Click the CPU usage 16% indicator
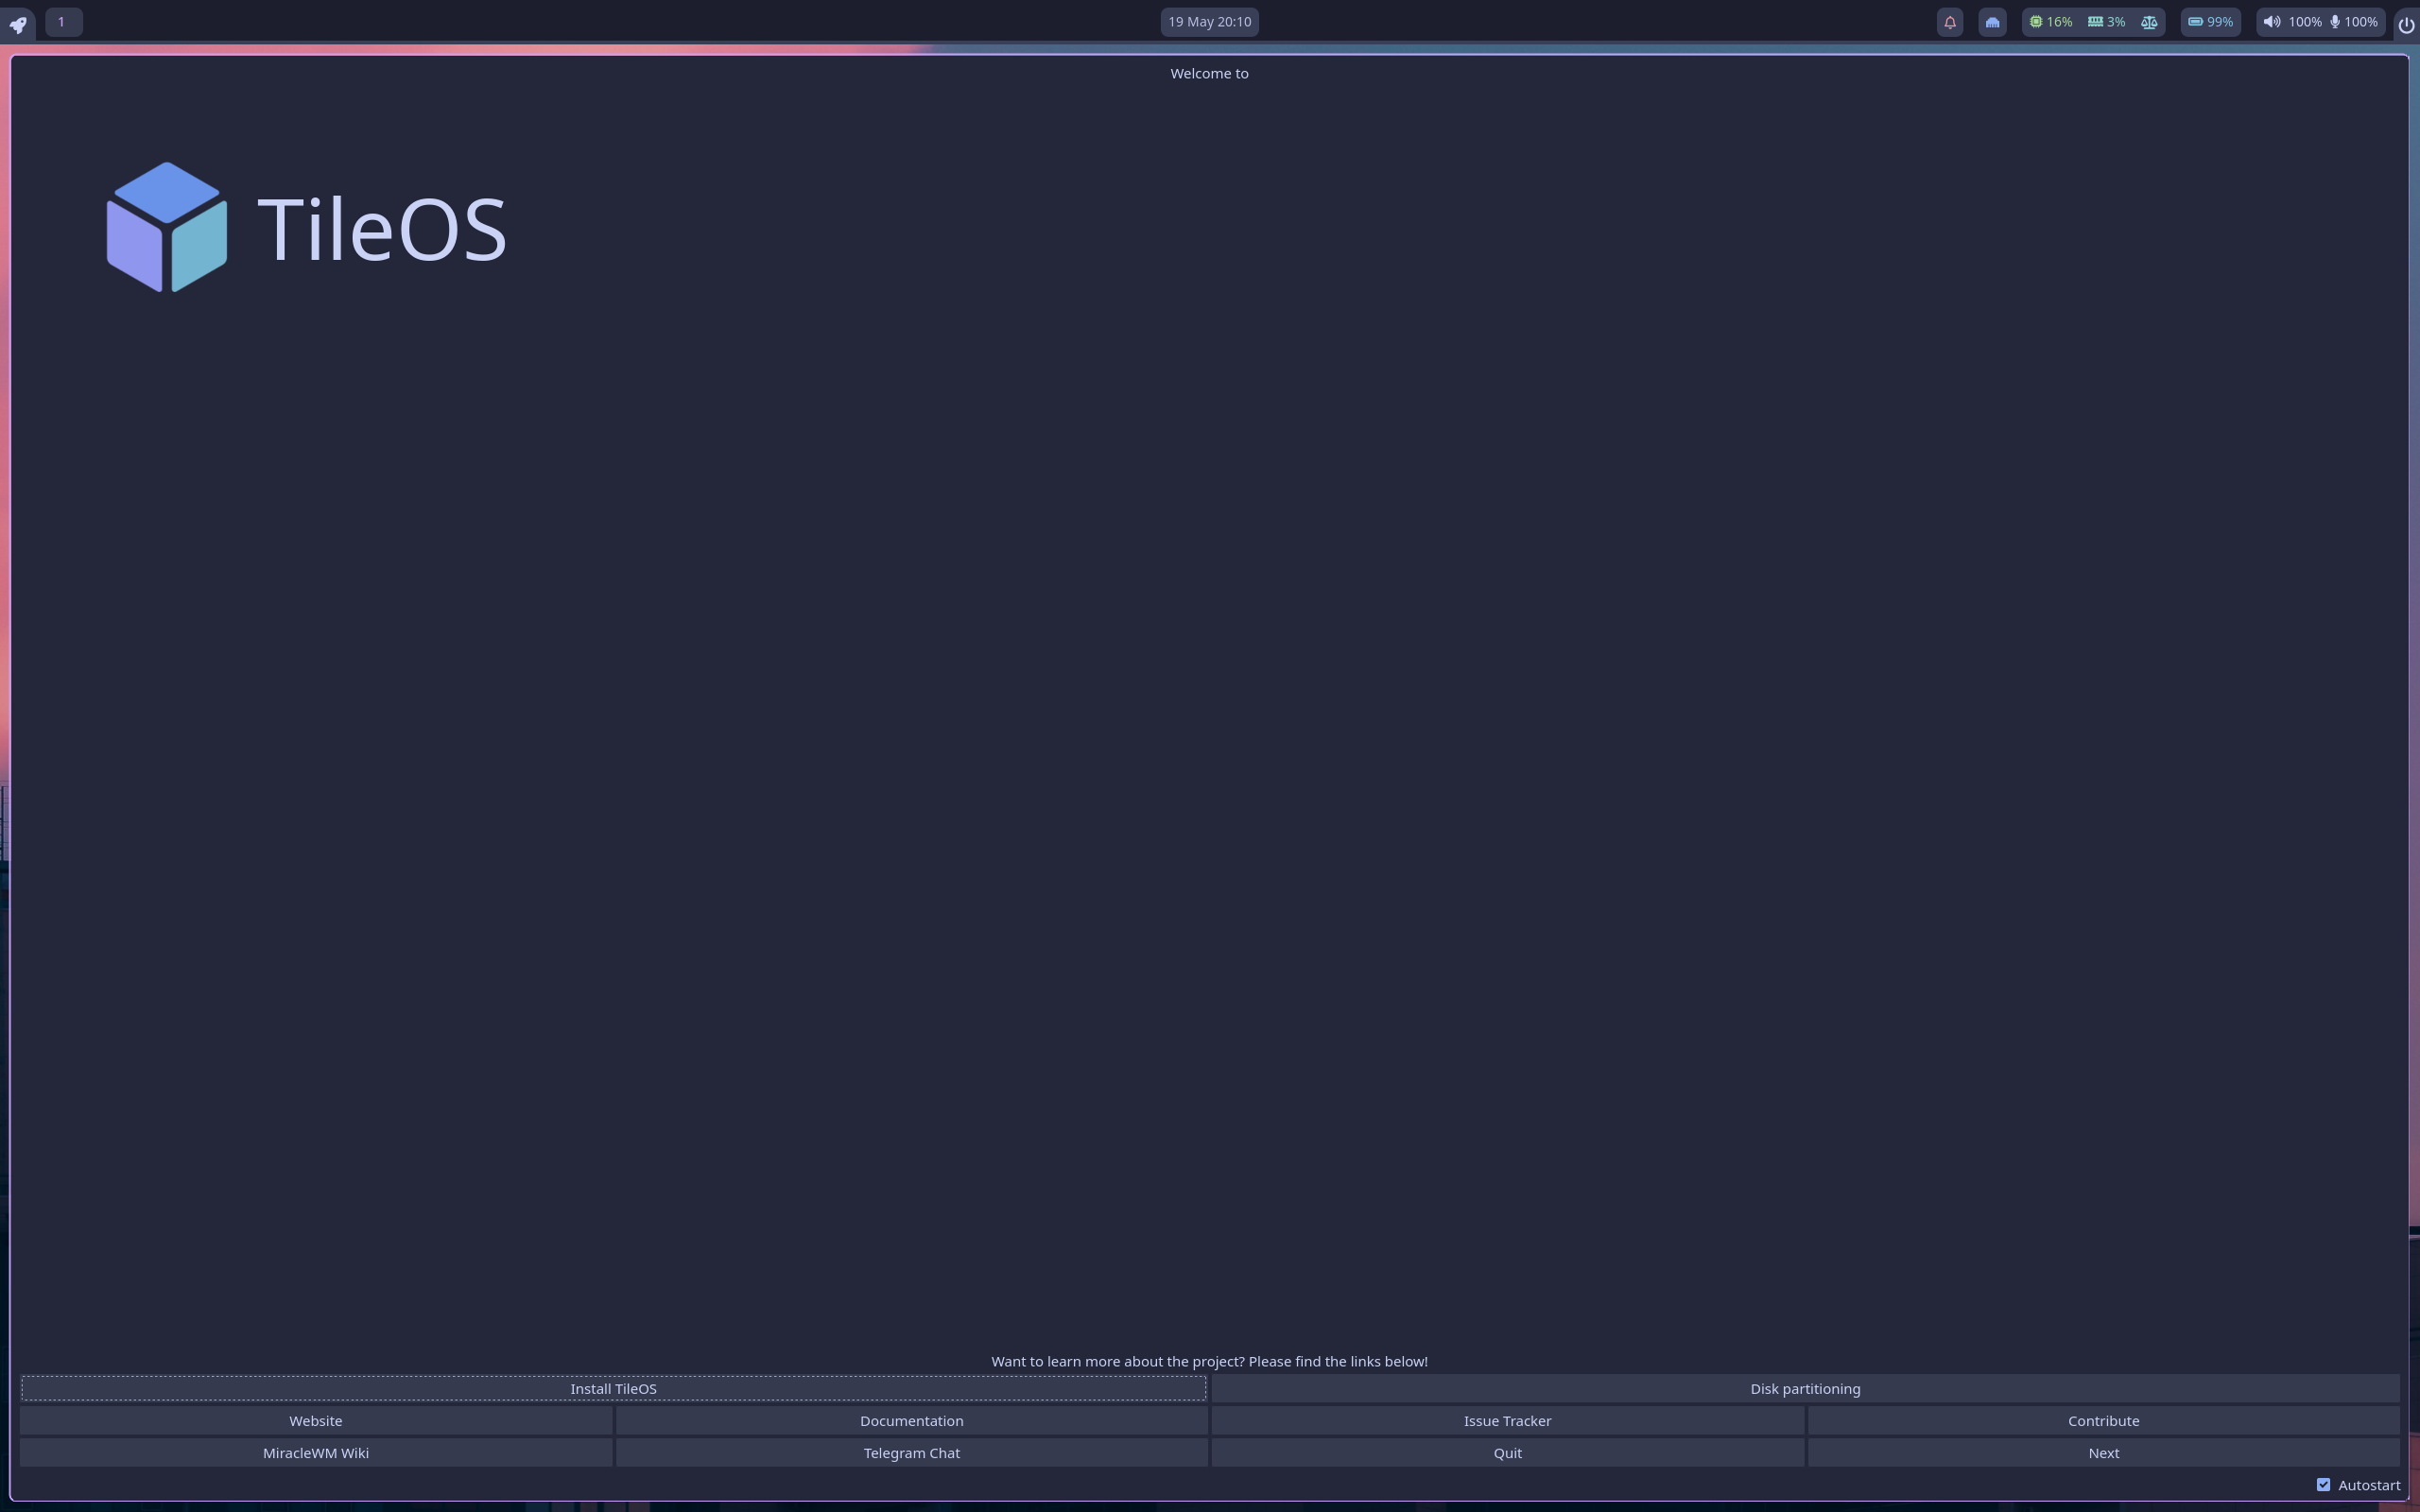This screenshot has height=1512, width=2420. [x=2050, y=22]
